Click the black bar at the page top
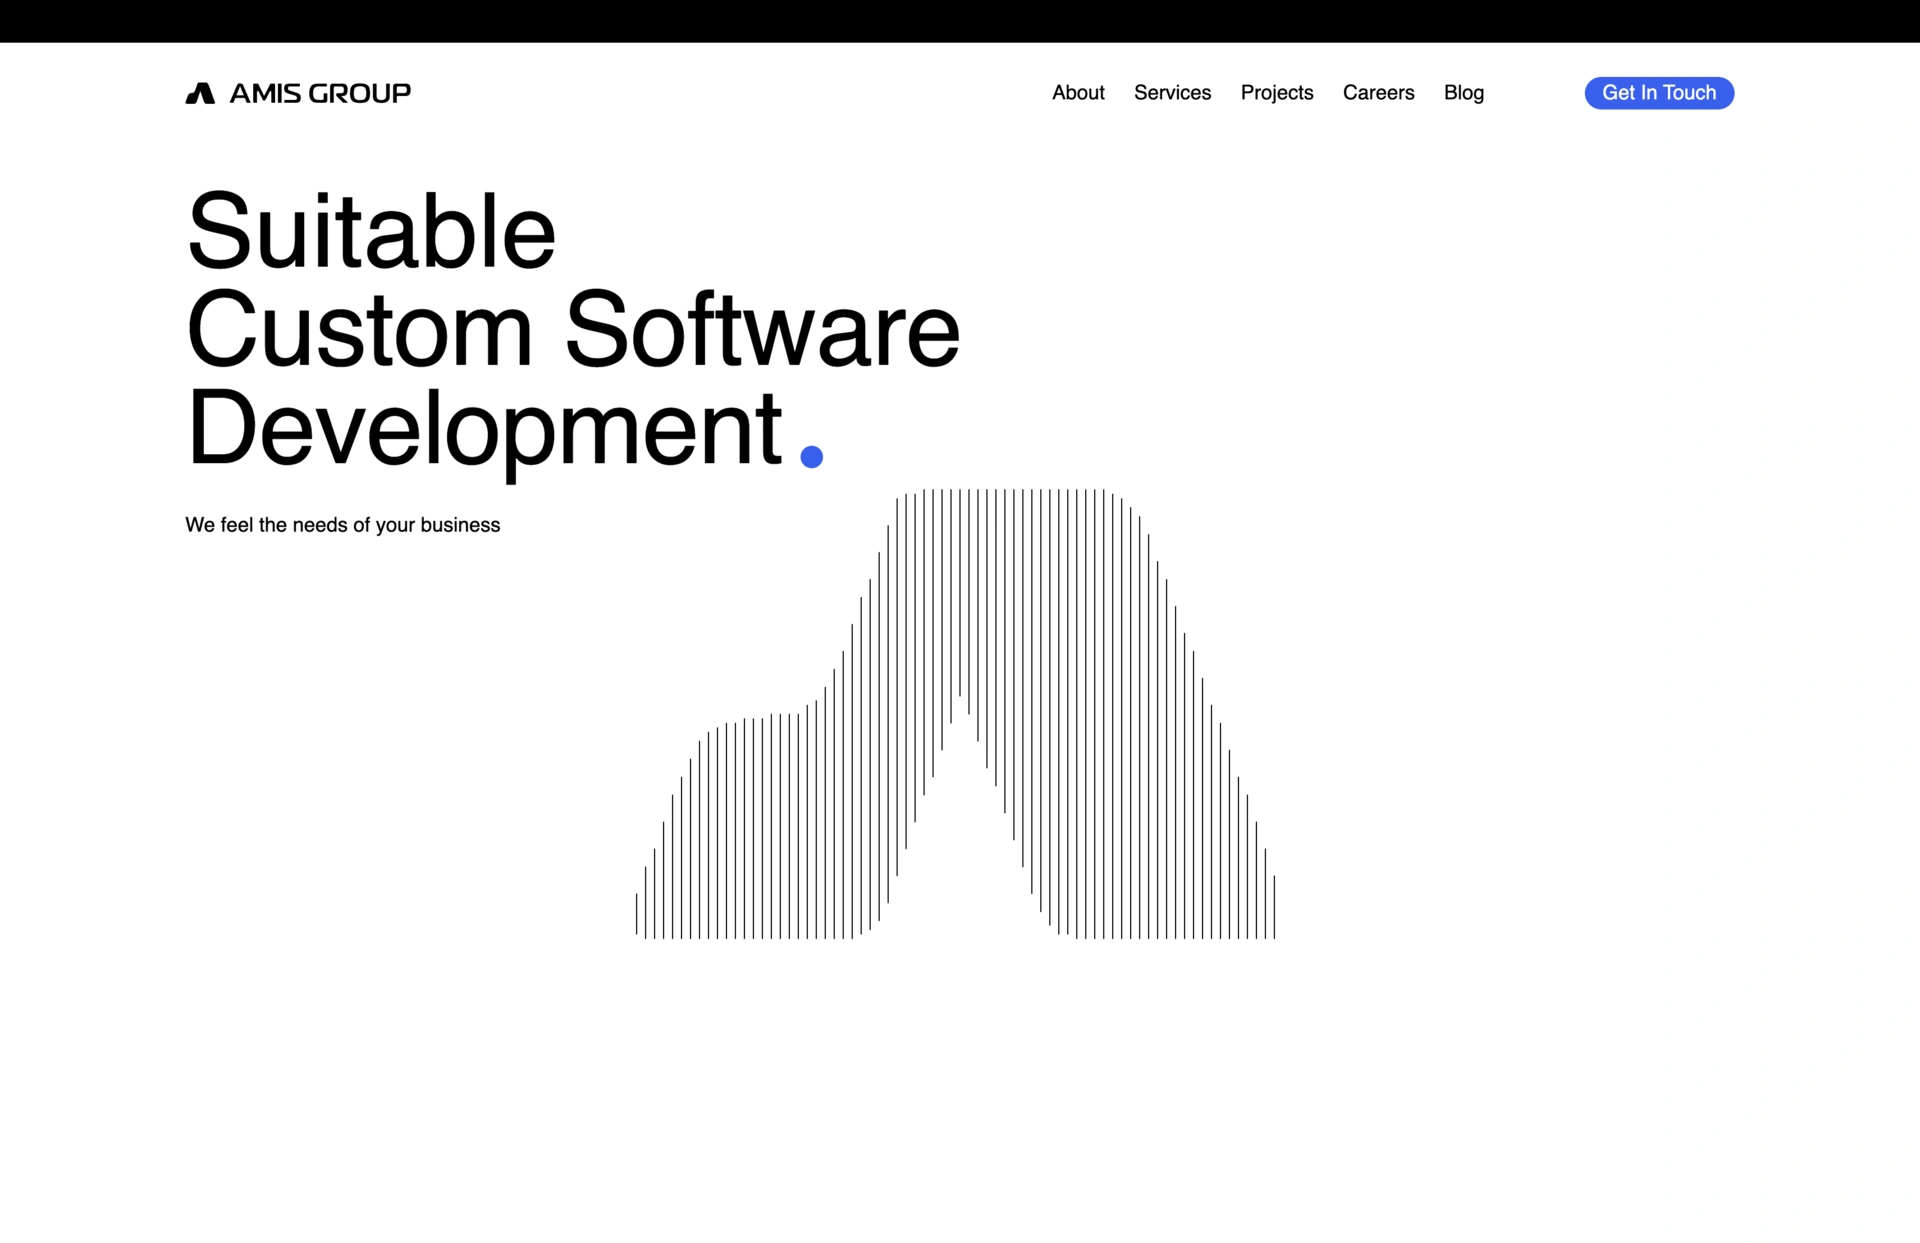 coord(960,20)
